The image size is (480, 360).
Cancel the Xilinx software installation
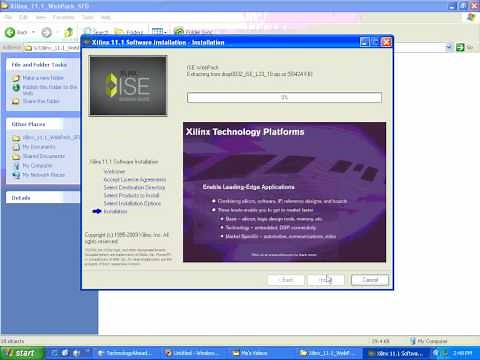370,280
